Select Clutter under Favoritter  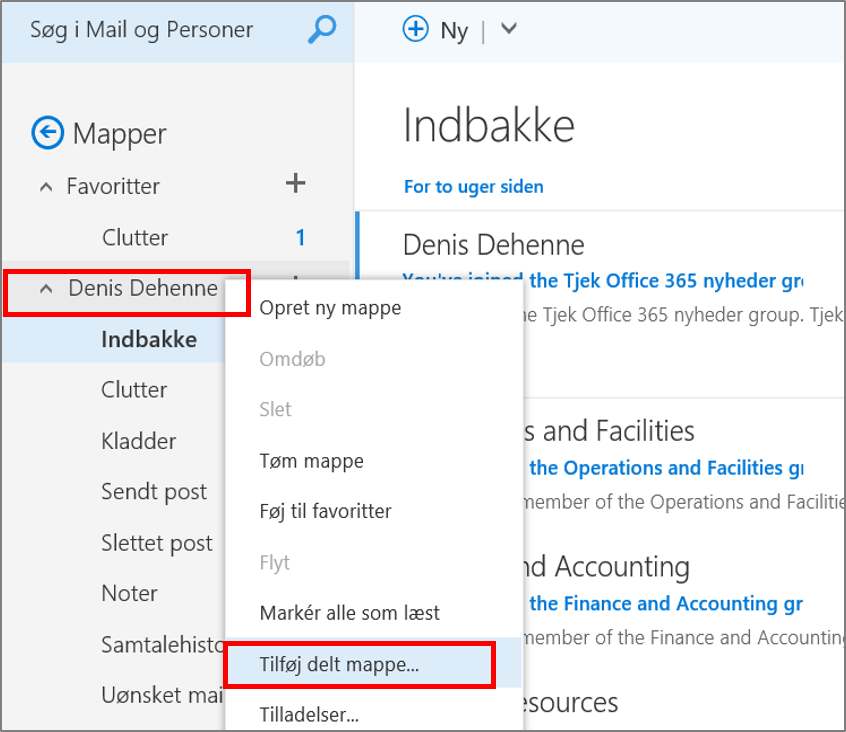click(x=135, y=238)
